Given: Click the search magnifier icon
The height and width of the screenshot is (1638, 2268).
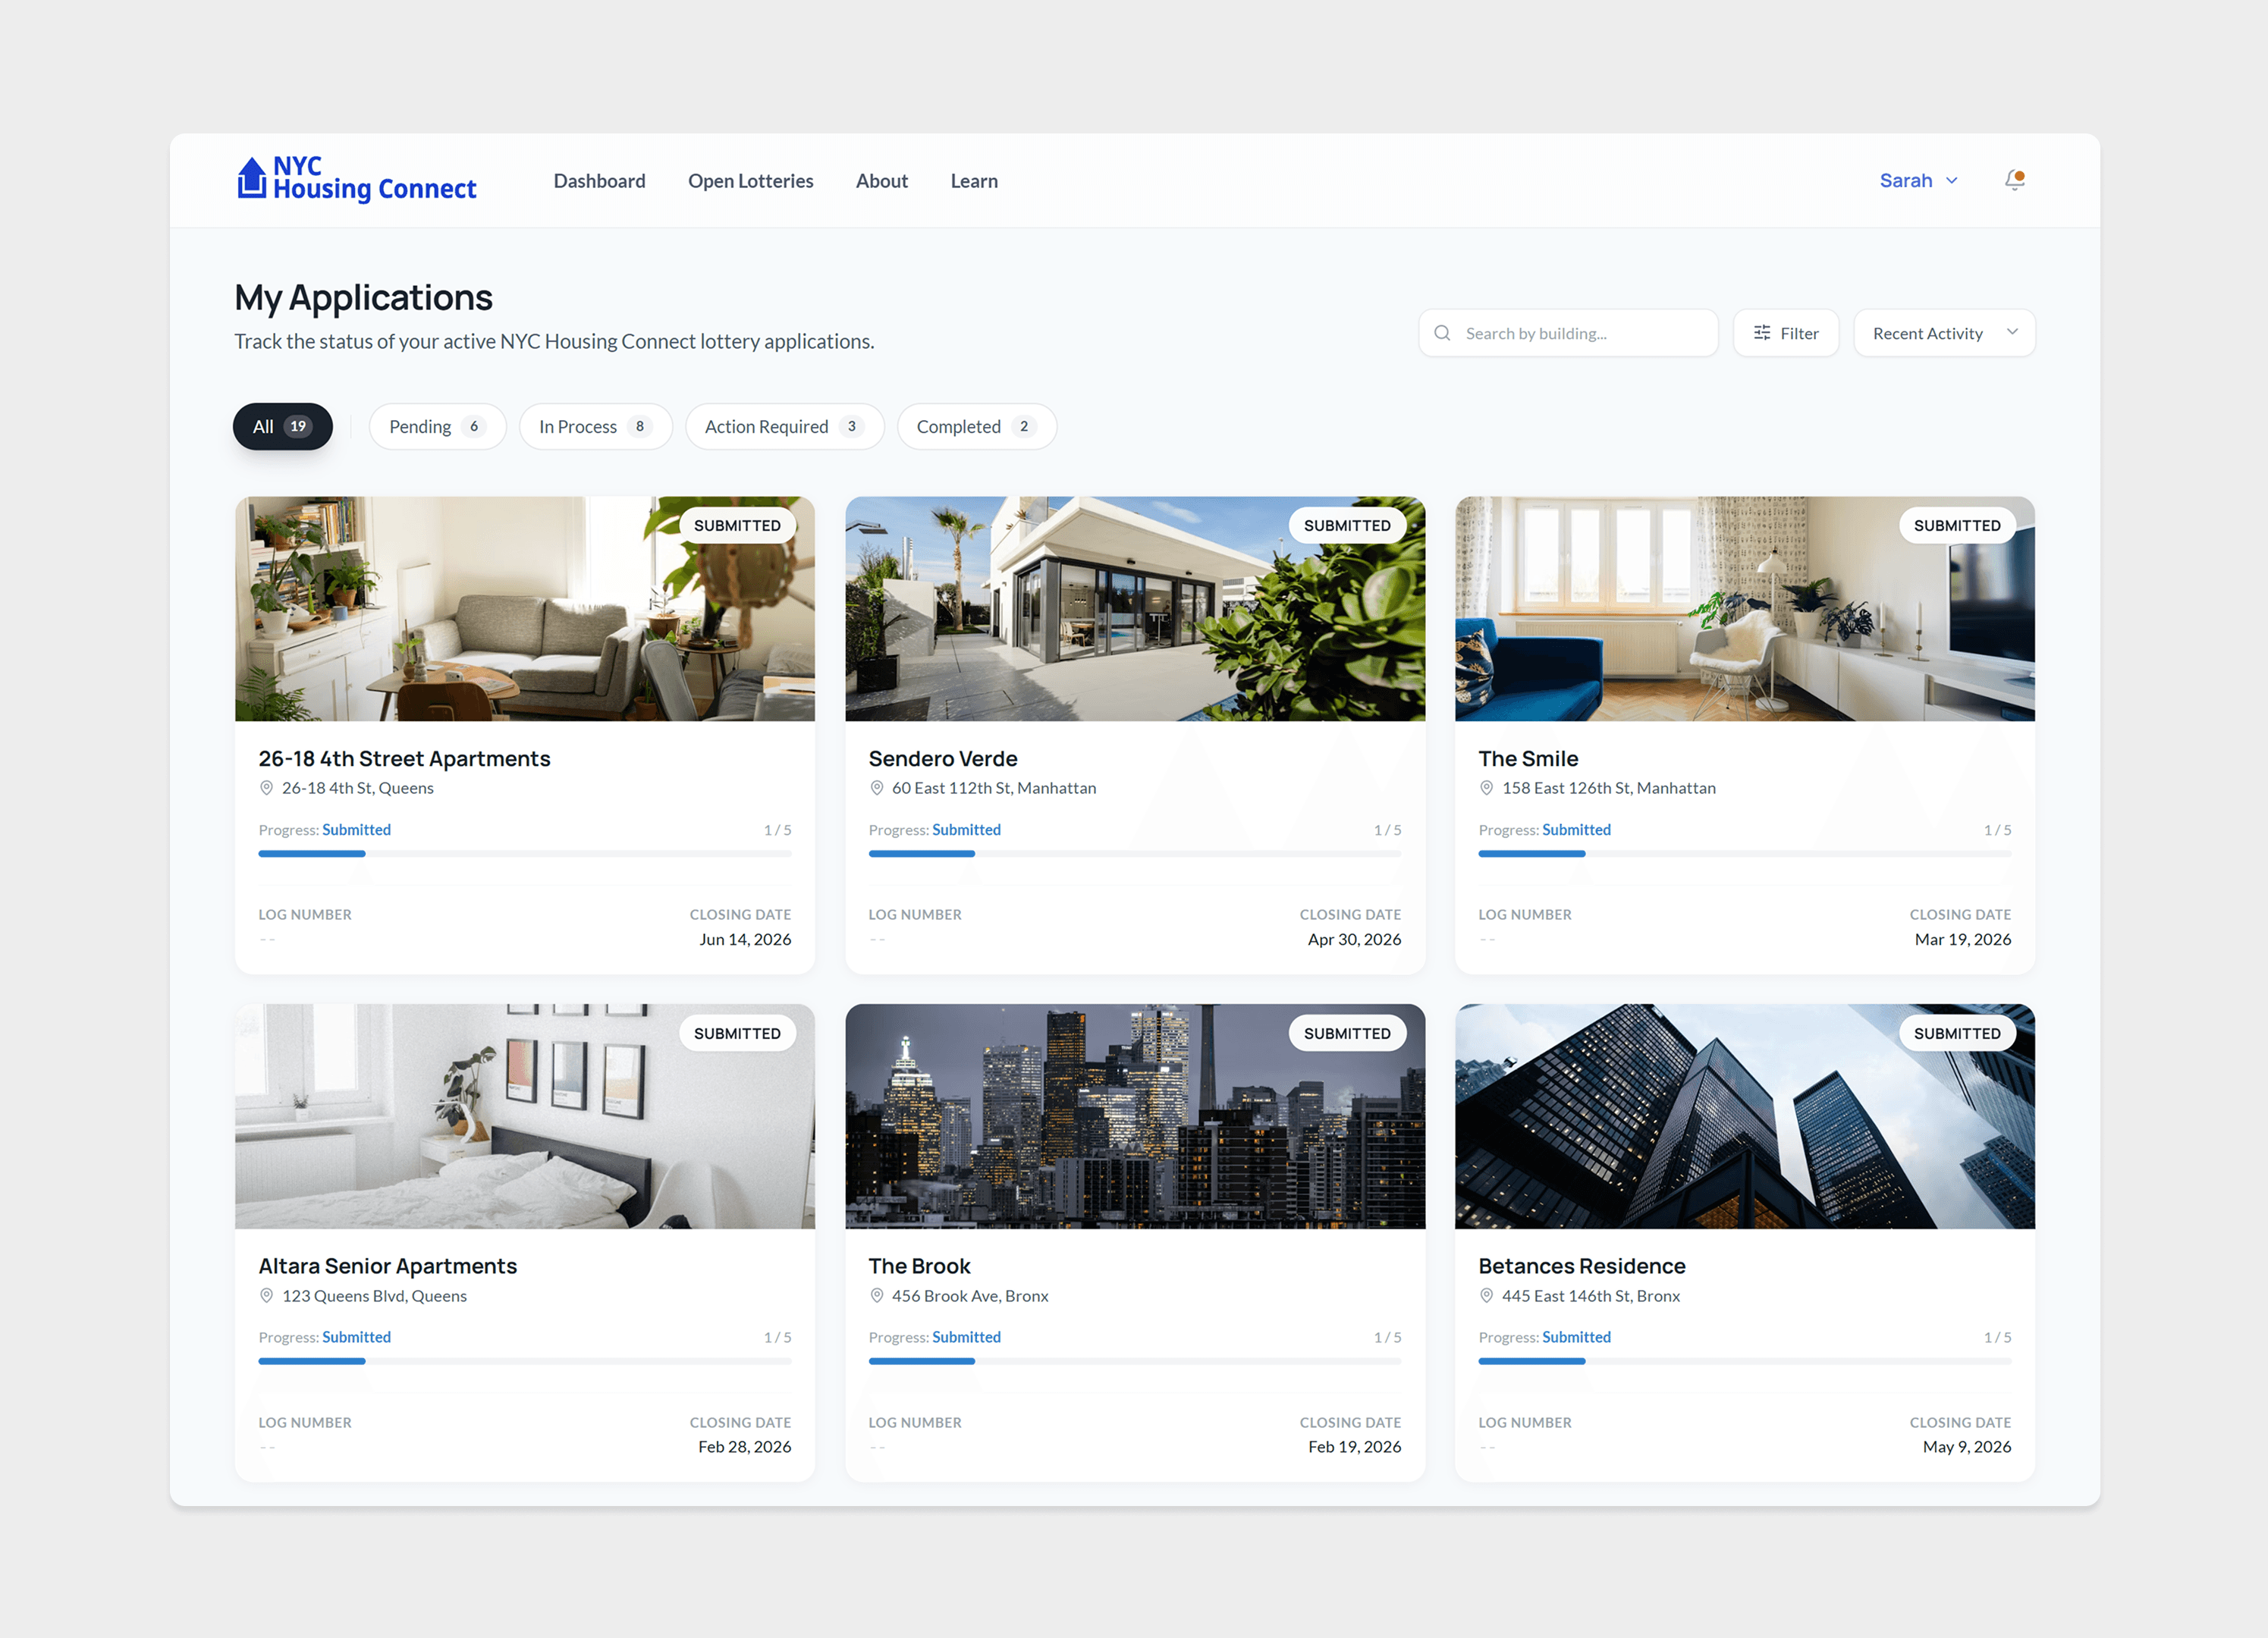Looking at the screenshot, I should [x=1442, y=333].
